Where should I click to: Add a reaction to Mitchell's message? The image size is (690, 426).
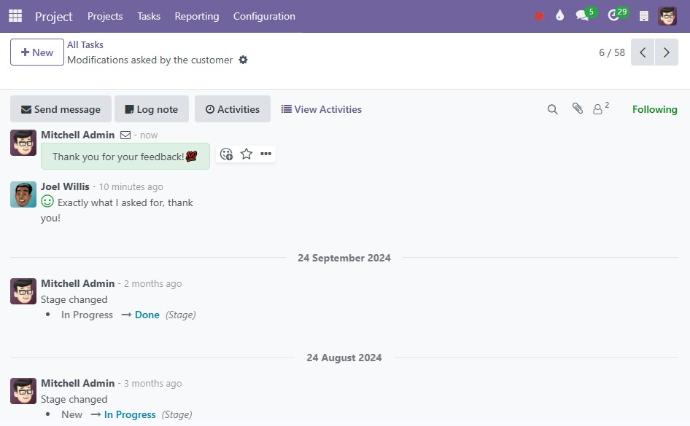click(226, 154)
